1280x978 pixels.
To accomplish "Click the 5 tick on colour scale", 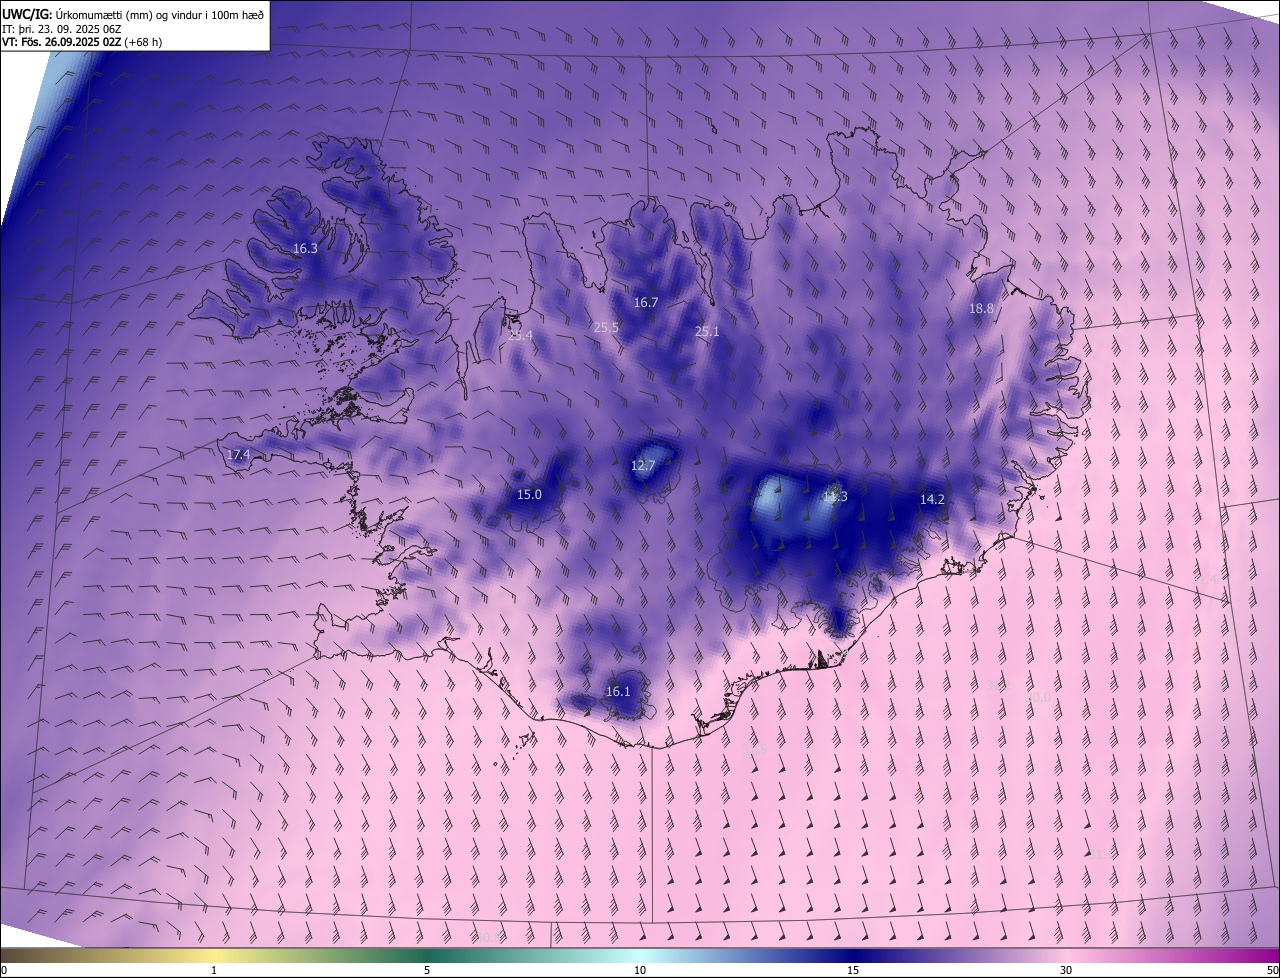I will pyautogui.click(x=427, y=971).
